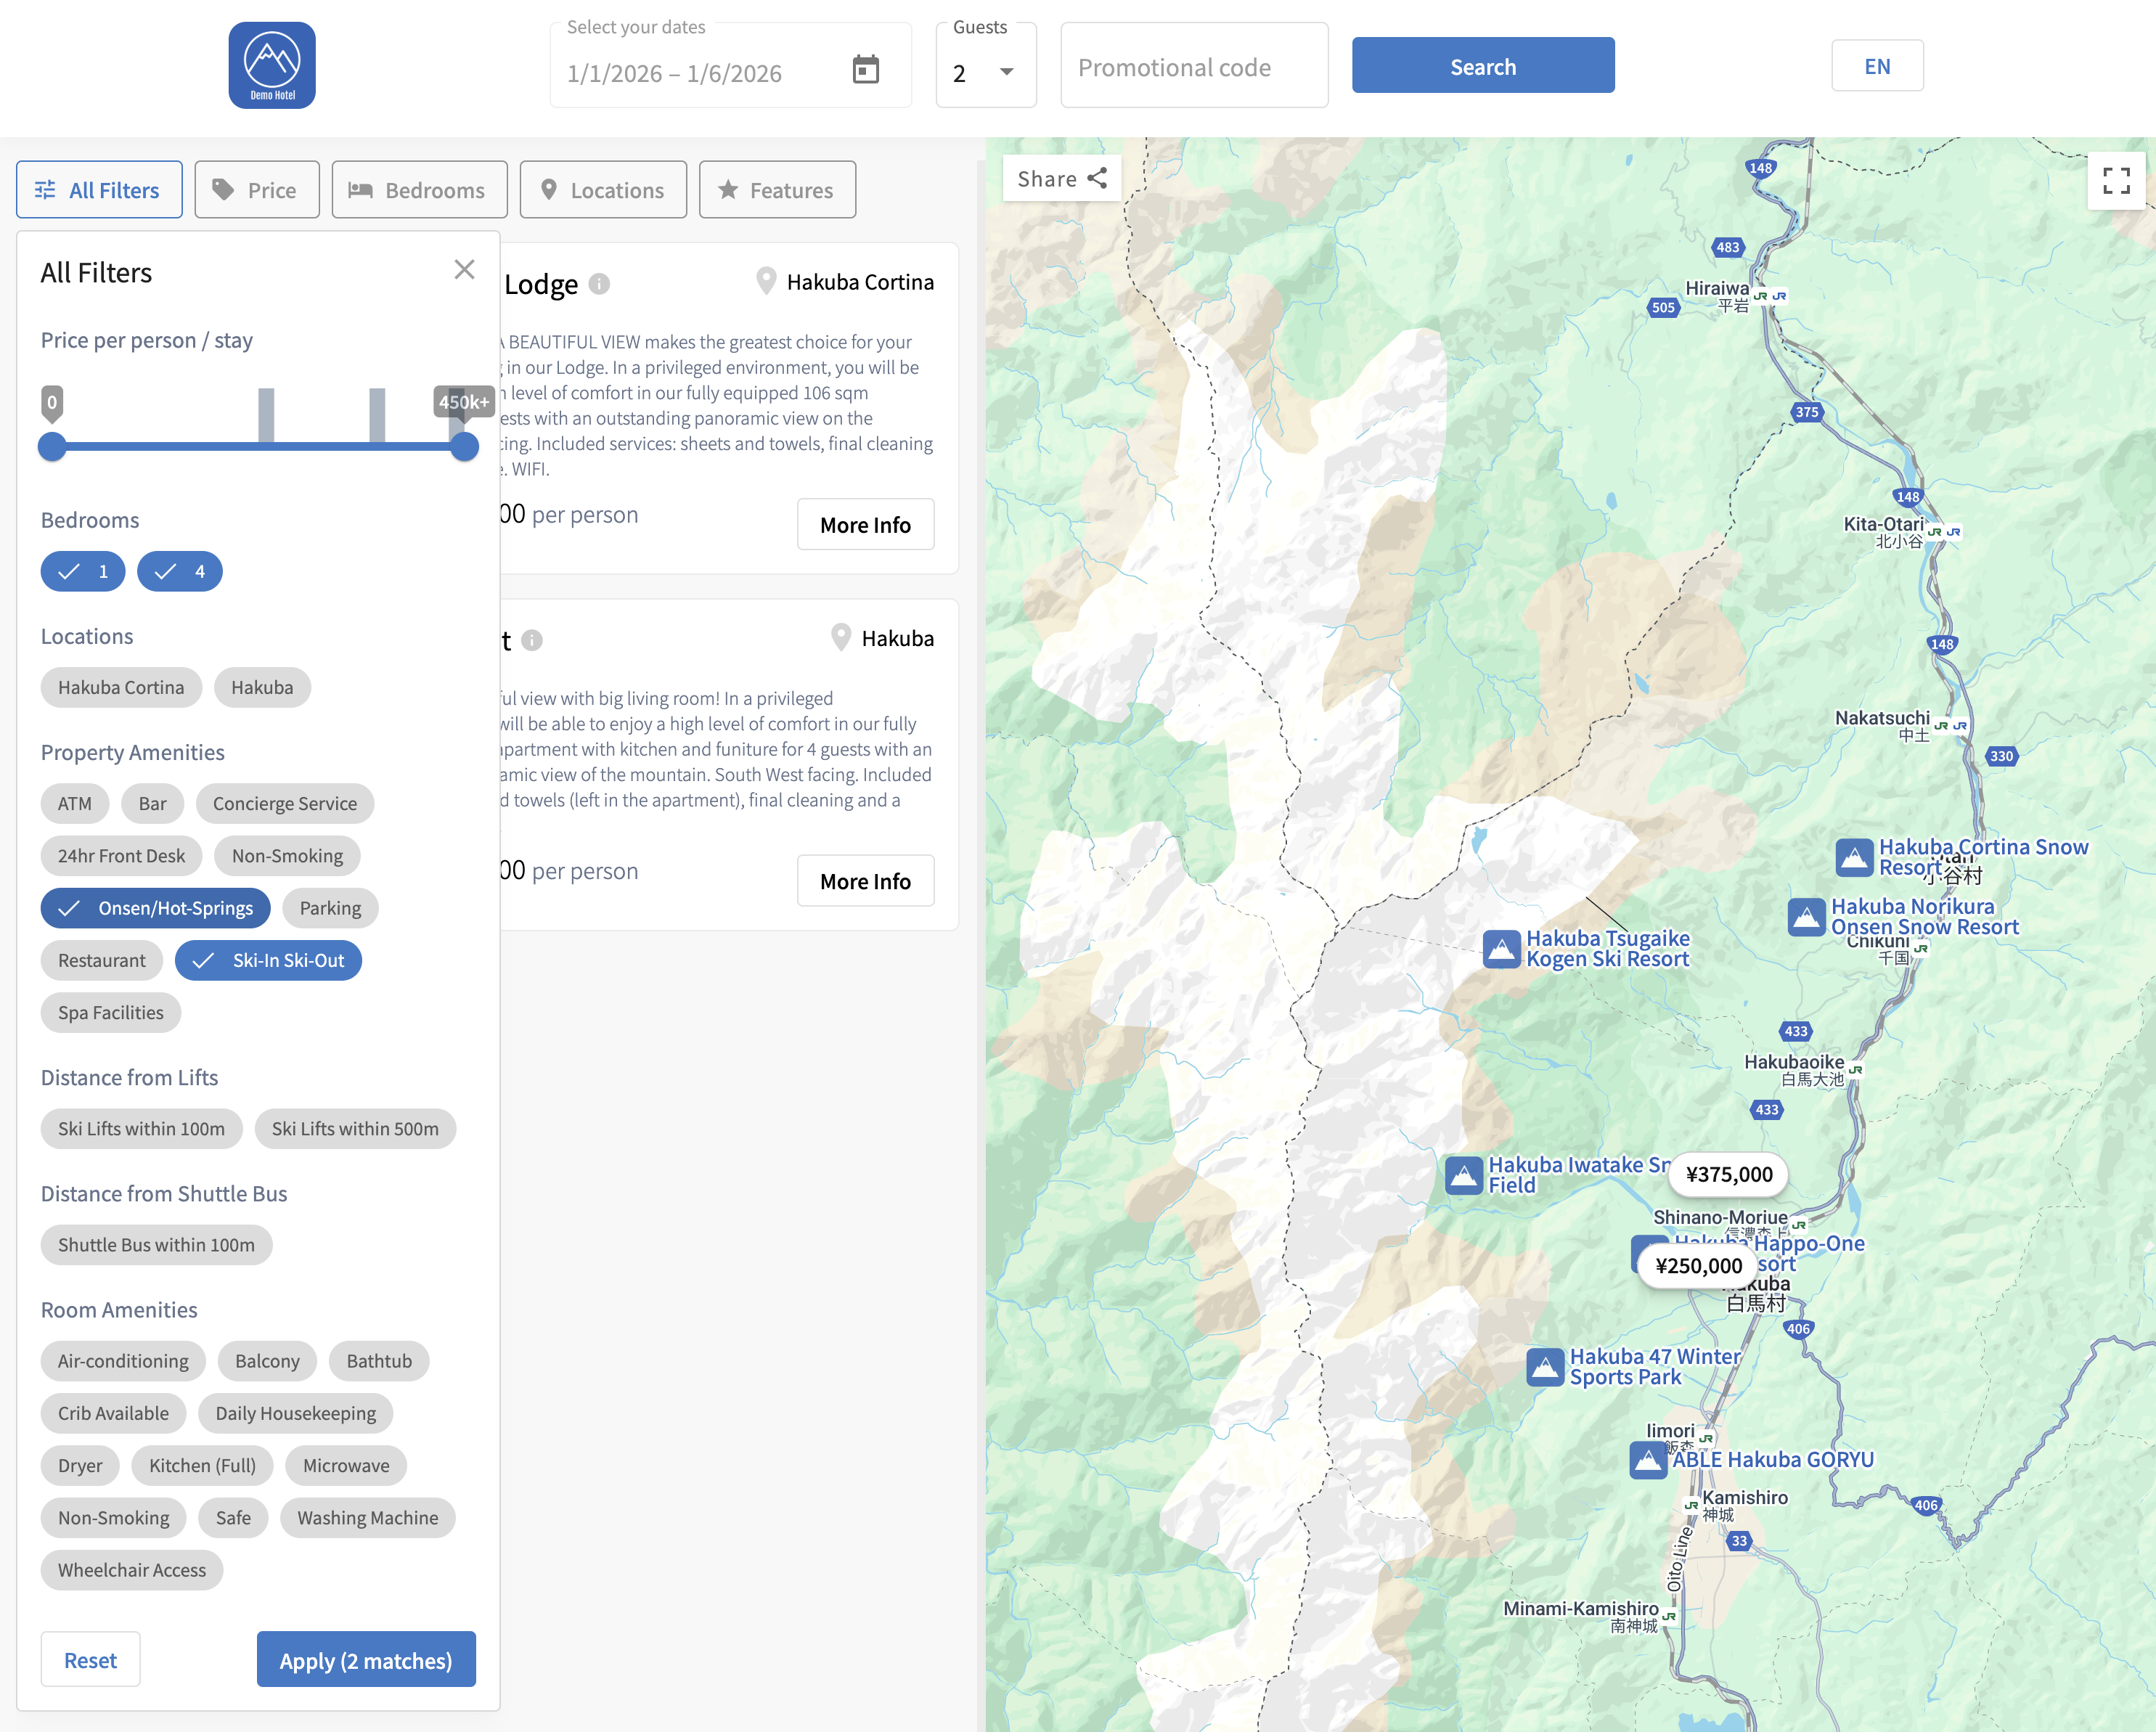Click the maximum price slider handle

point(464,447)
